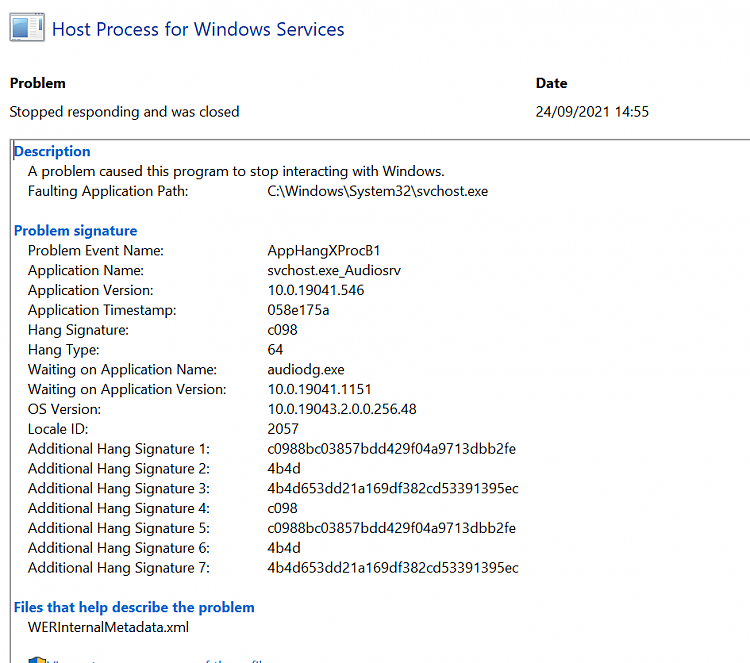This screenshot has width=750, height=663.
Task: Click the date 24/09/2021 14:55
Action: 592,112
